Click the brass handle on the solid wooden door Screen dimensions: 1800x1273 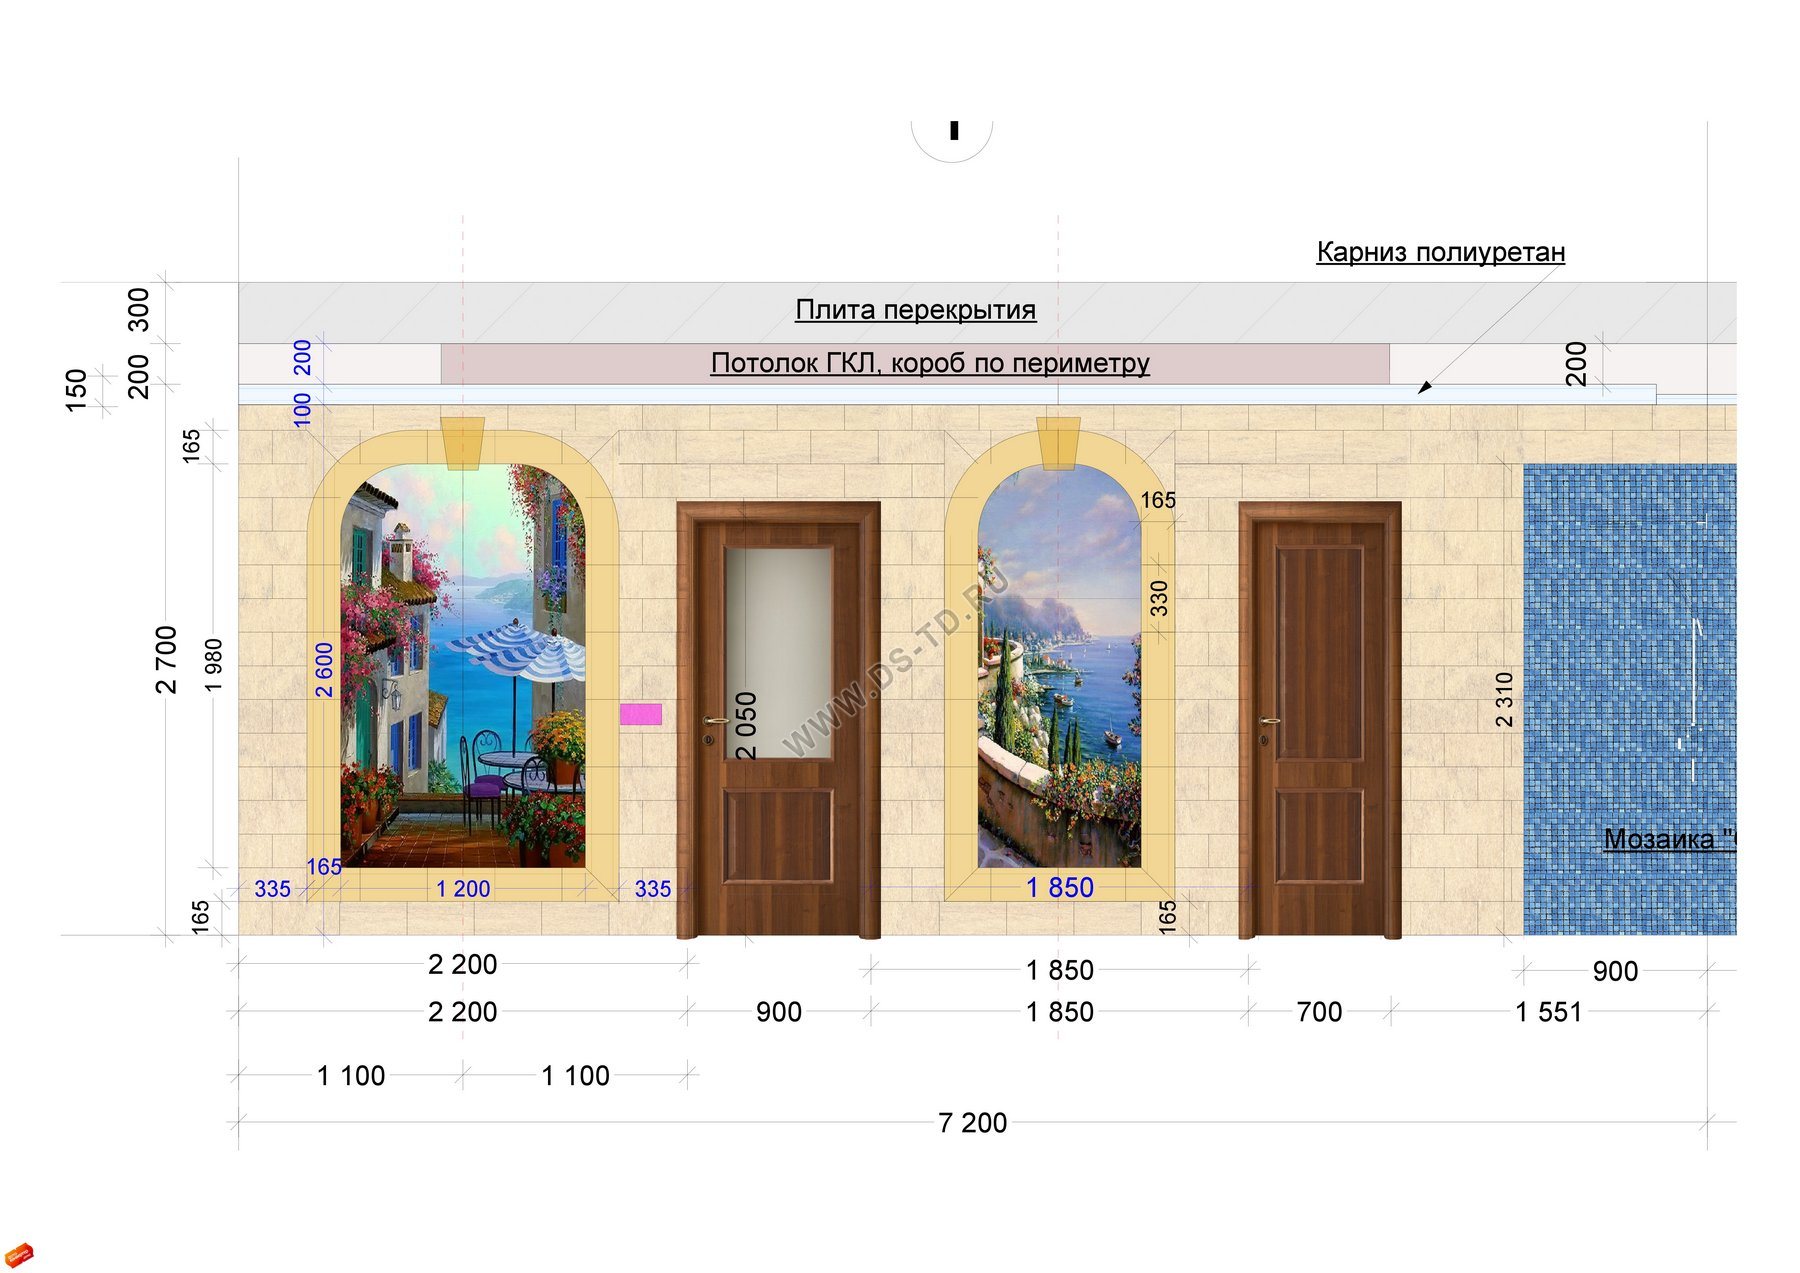(1269, 720)
